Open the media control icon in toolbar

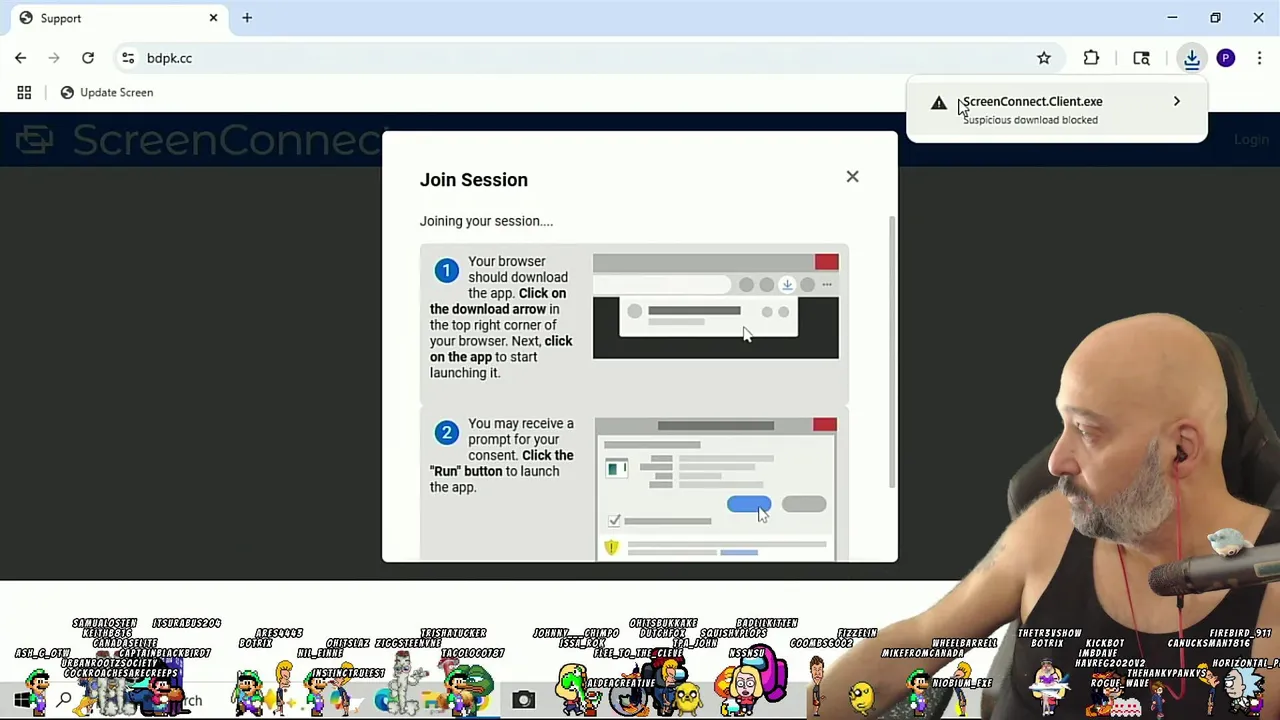[1141, 58]
